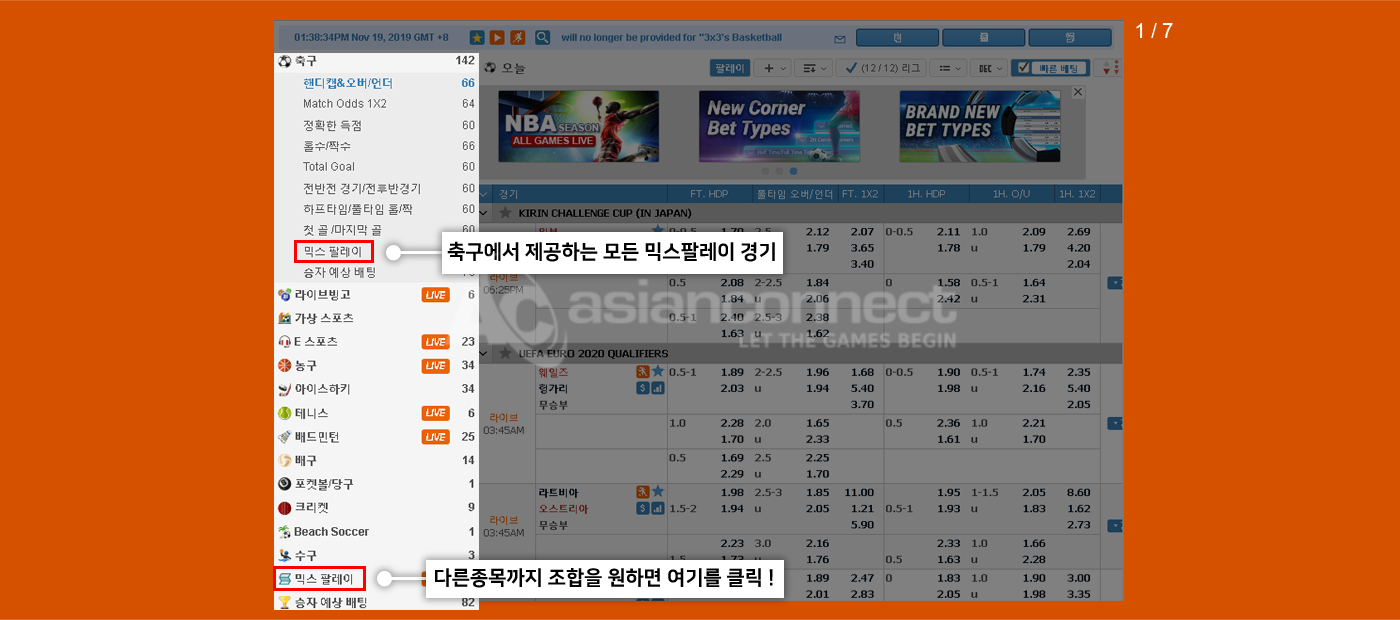Screen dimensions: 1400x620
Task: Select 전반전 경기/전후반경기 menu item
Action: click(x=362, y=188)
